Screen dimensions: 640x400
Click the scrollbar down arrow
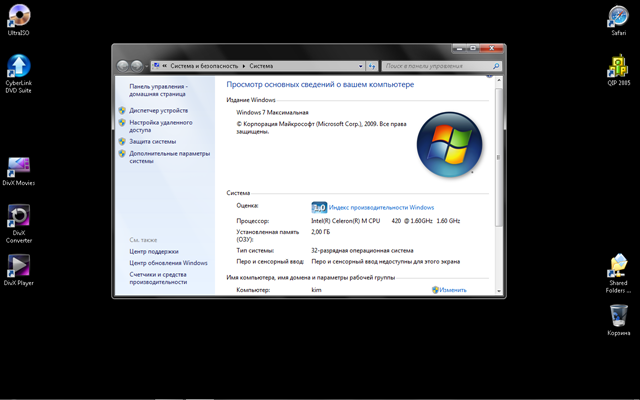pos(498,291)
